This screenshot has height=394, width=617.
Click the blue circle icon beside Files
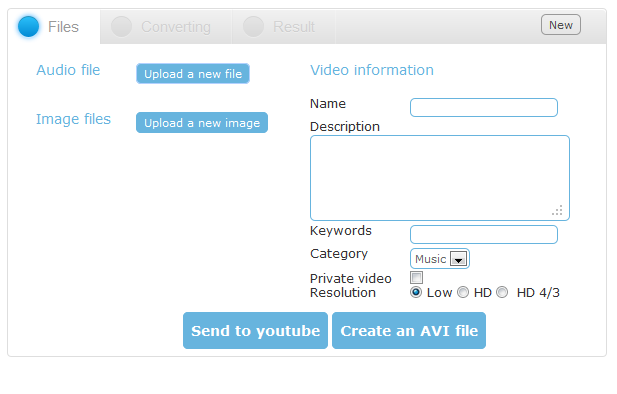(x=28, y=26)
